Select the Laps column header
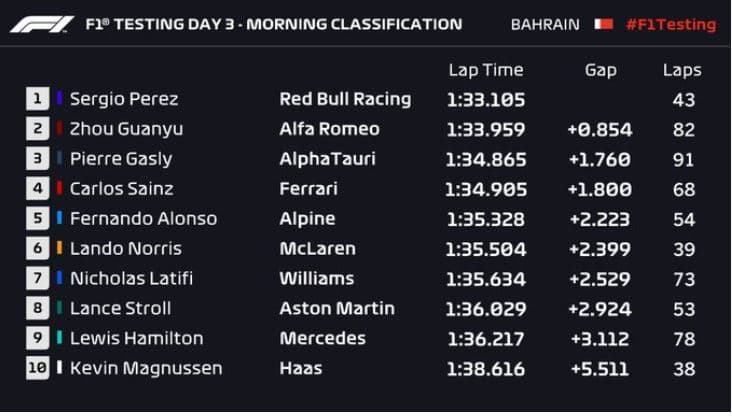The height and width of the screenshot is (418, 732). pyautogui.click(x=682, y=70)
